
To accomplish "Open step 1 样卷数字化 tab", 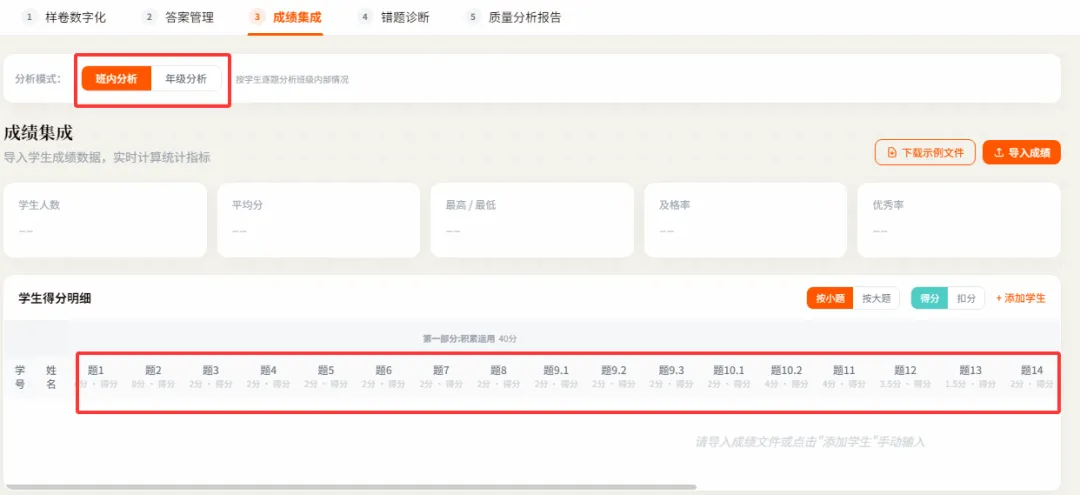I will click(x=63, y=17).
